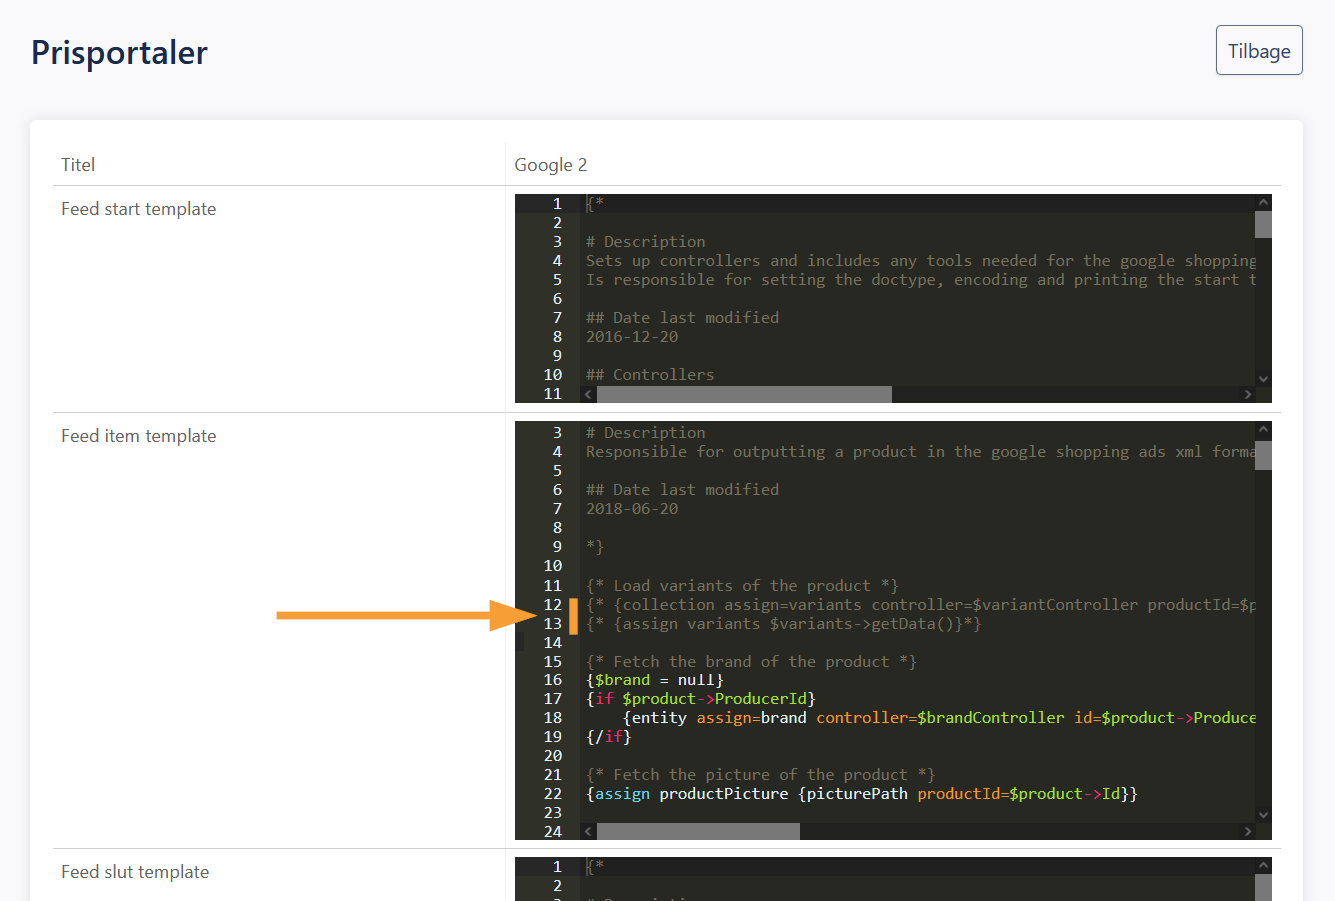Click 'Is responsible for setting the doctype' line
This screenshot has height=901, width=1335.
click(921, 280)
